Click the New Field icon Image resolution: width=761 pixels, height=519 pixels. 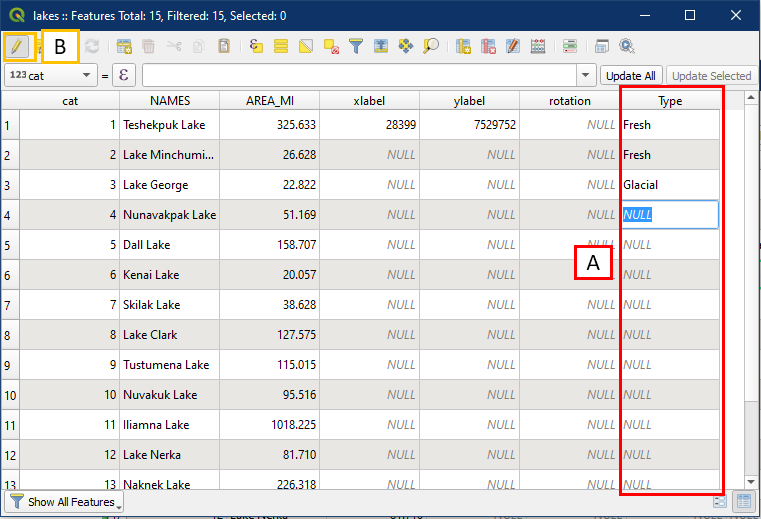[x=463, y=46]
